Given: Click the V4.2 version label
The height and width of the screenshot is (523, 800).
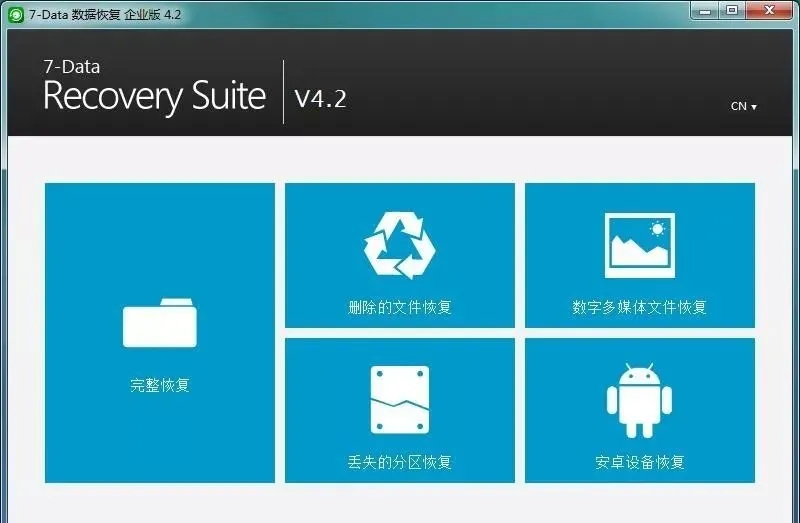Looking at the screenshot, I should (x=320, y=98).
